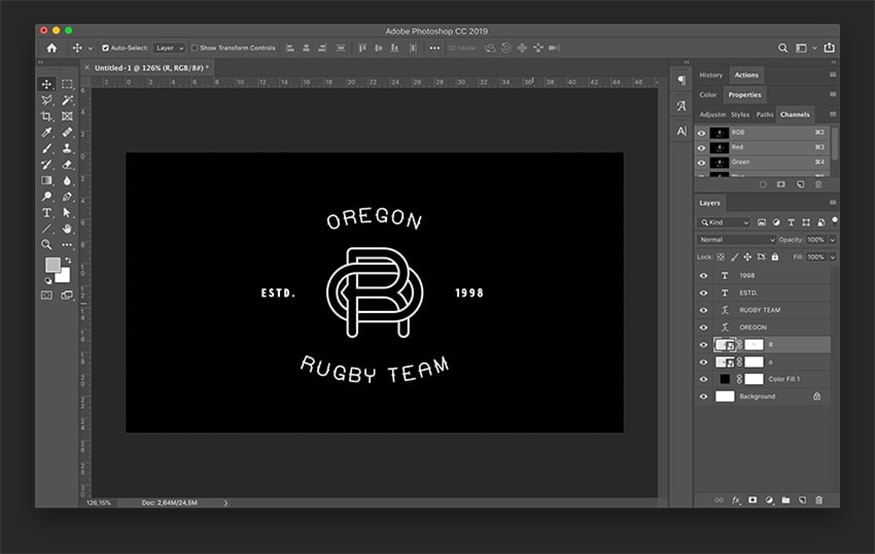Image resolution: width=875 pixels, height=554 pixels.
Task: Enable Show Transform Controls checkbox
Action: (x=195, y=48)
